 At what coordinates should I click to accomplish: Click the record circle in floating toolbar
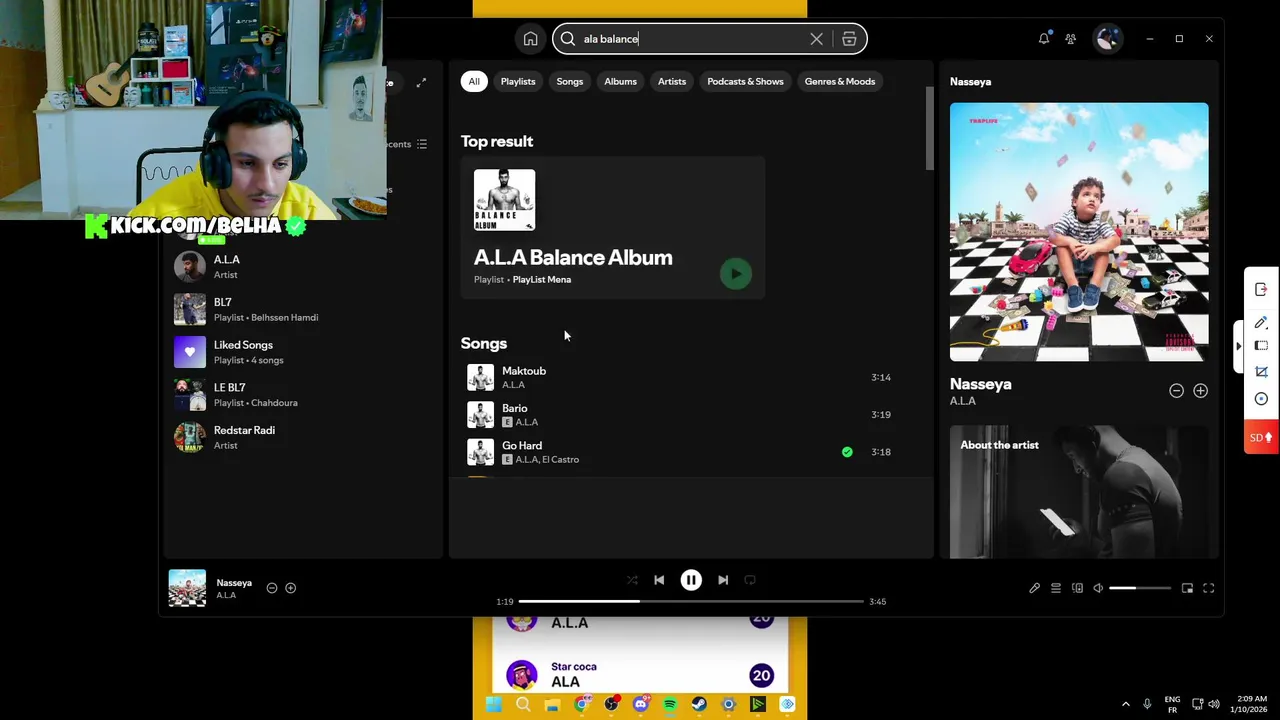coord(1261,399)
